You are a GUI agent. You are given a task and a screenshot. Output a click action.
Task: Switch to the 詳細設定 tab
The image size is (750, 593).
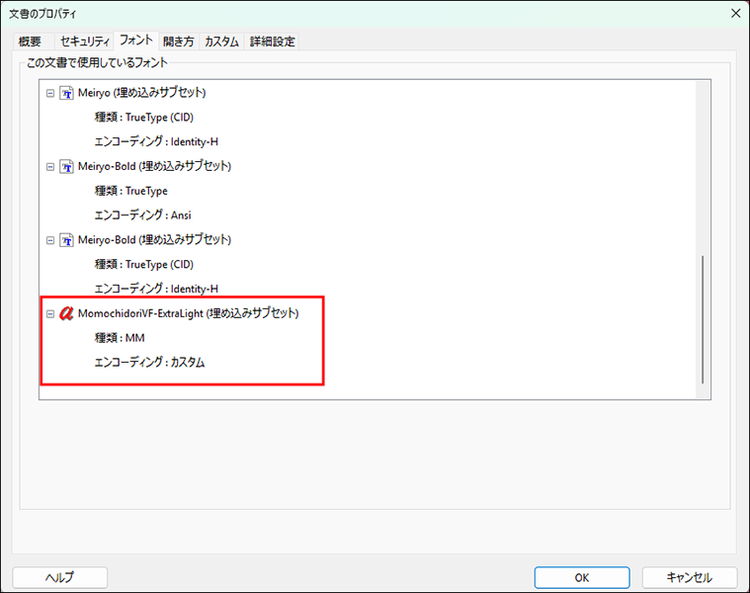[x=272, y=42]
